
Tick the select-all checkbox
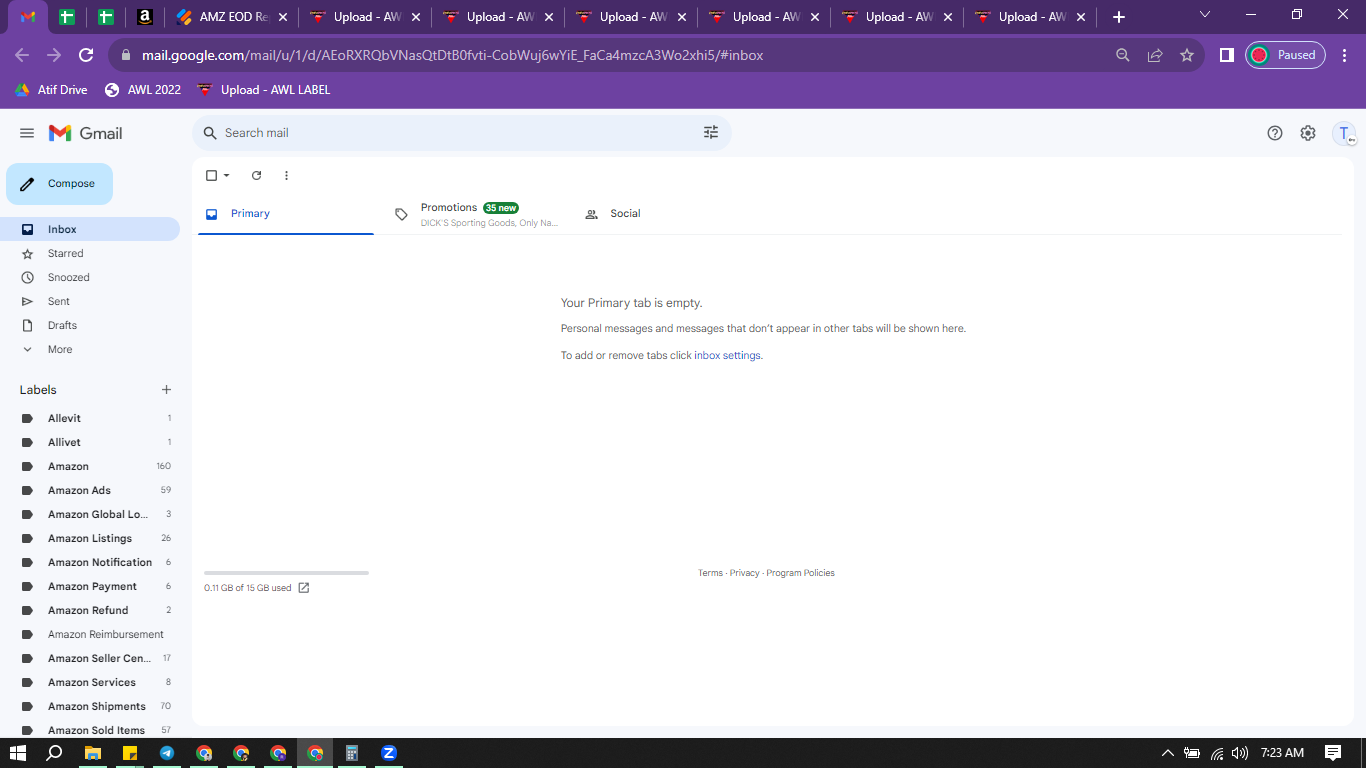[x=211, y=176]
